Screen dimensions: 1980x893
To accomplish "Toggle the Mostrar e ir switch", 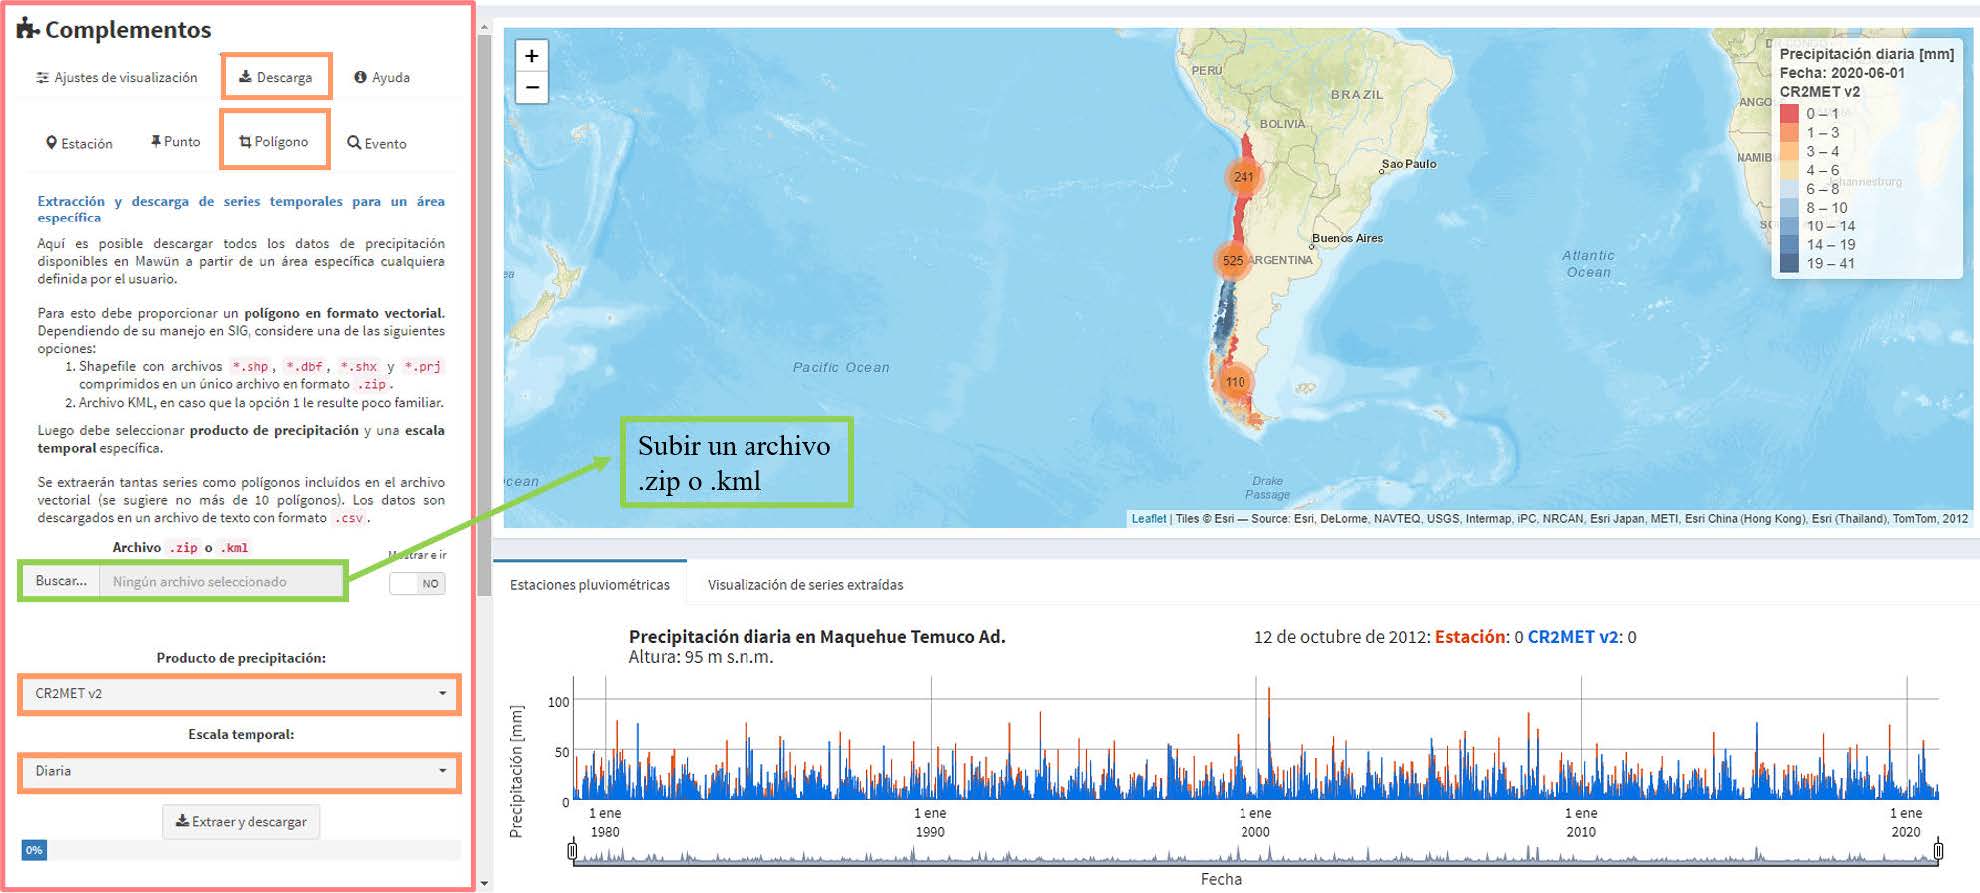I will click(x=417, y=583).
